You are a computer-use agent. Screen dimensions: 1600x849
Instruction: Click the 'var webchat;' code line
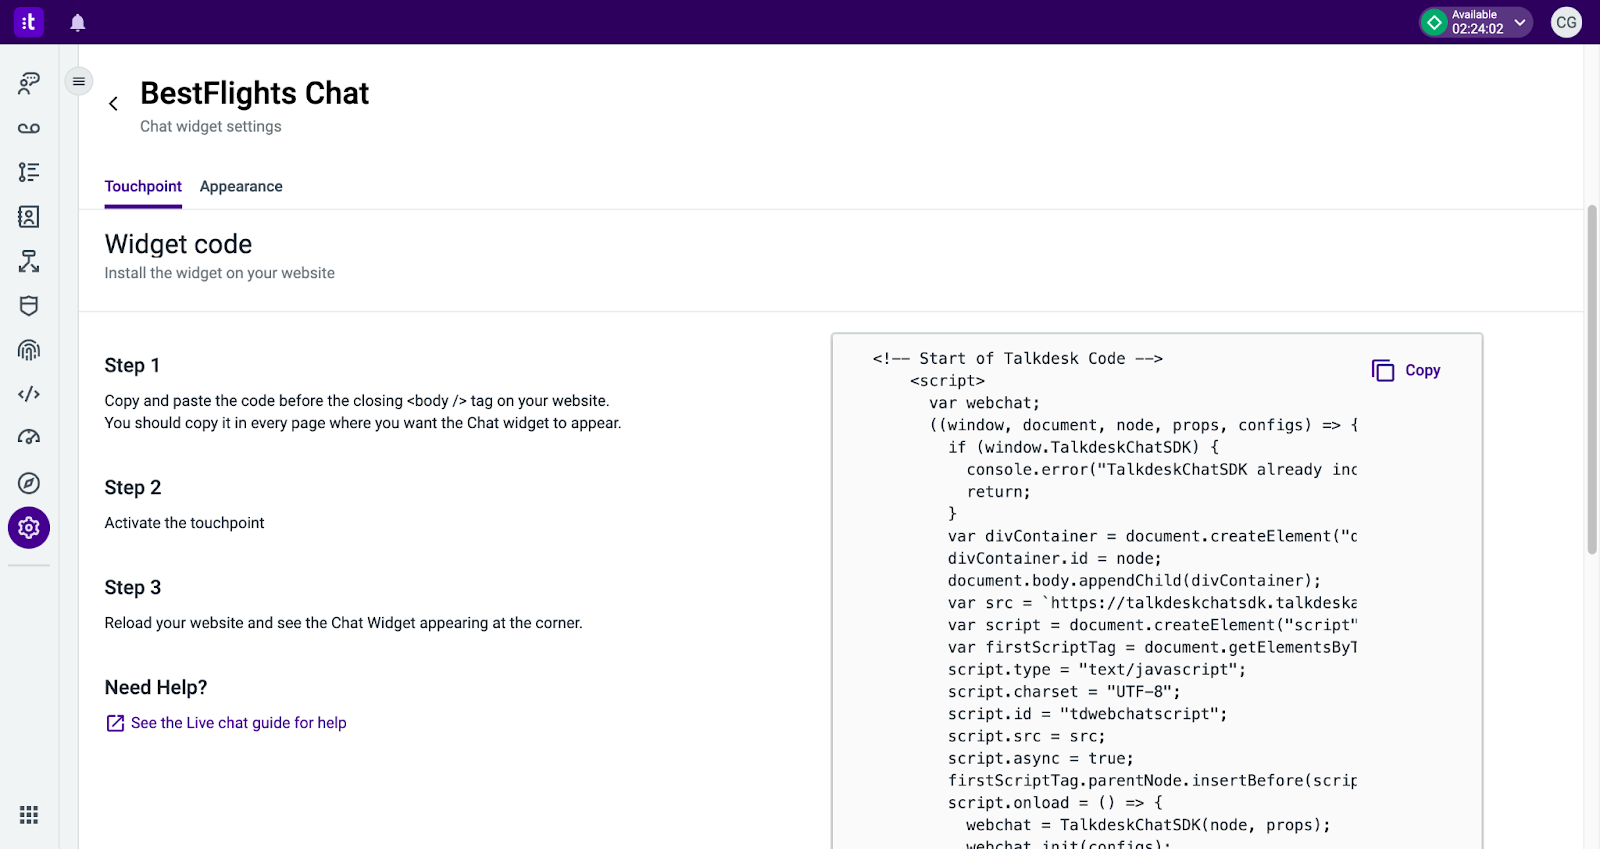(984, 403)
